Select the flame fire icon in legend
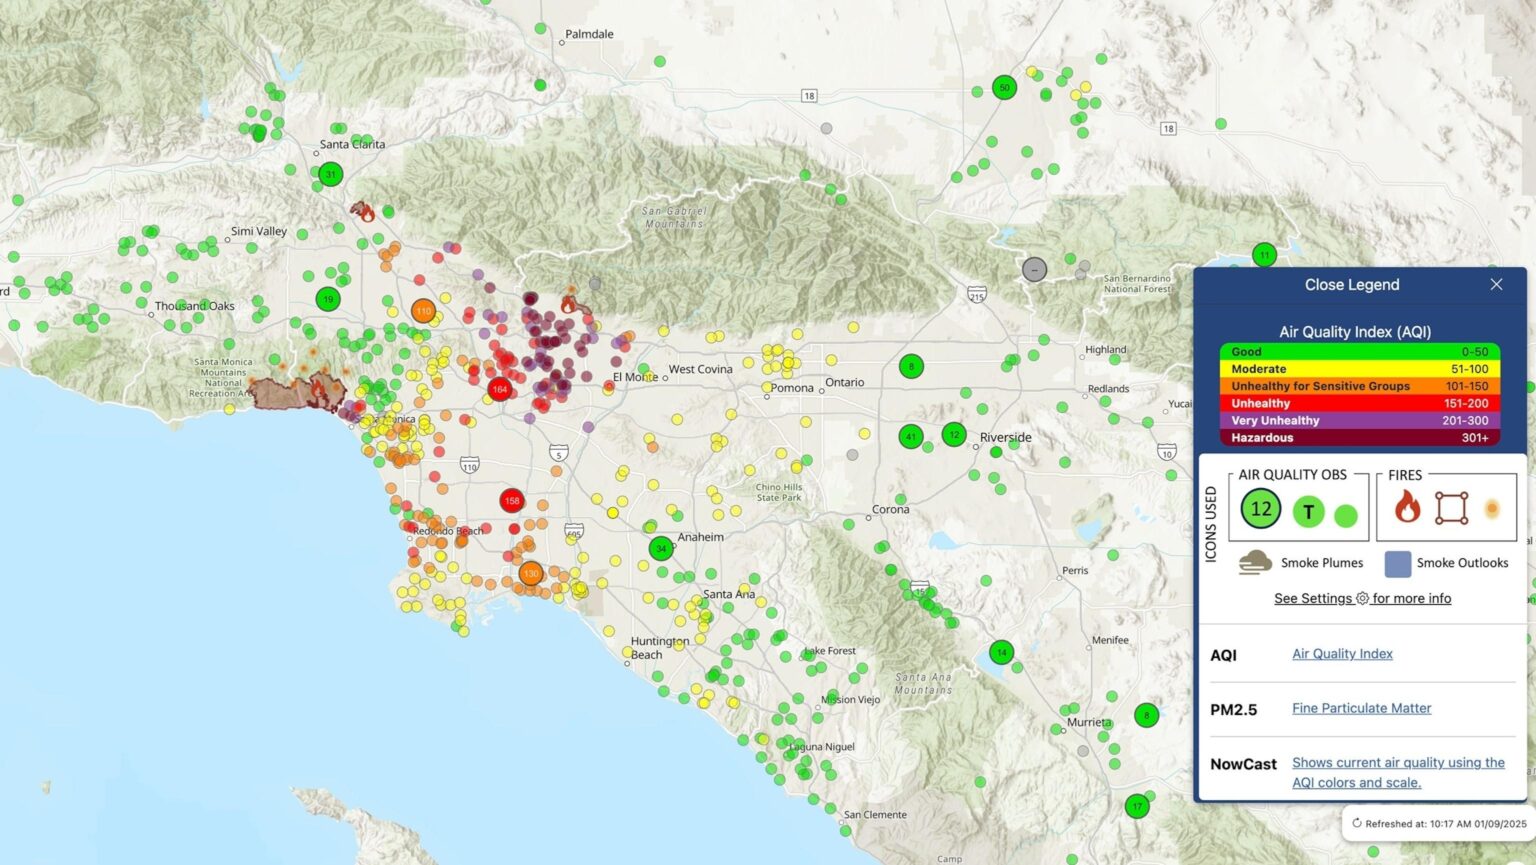Image resolution: width=1536 pixels, height=865 pixels. (1407, 508)
